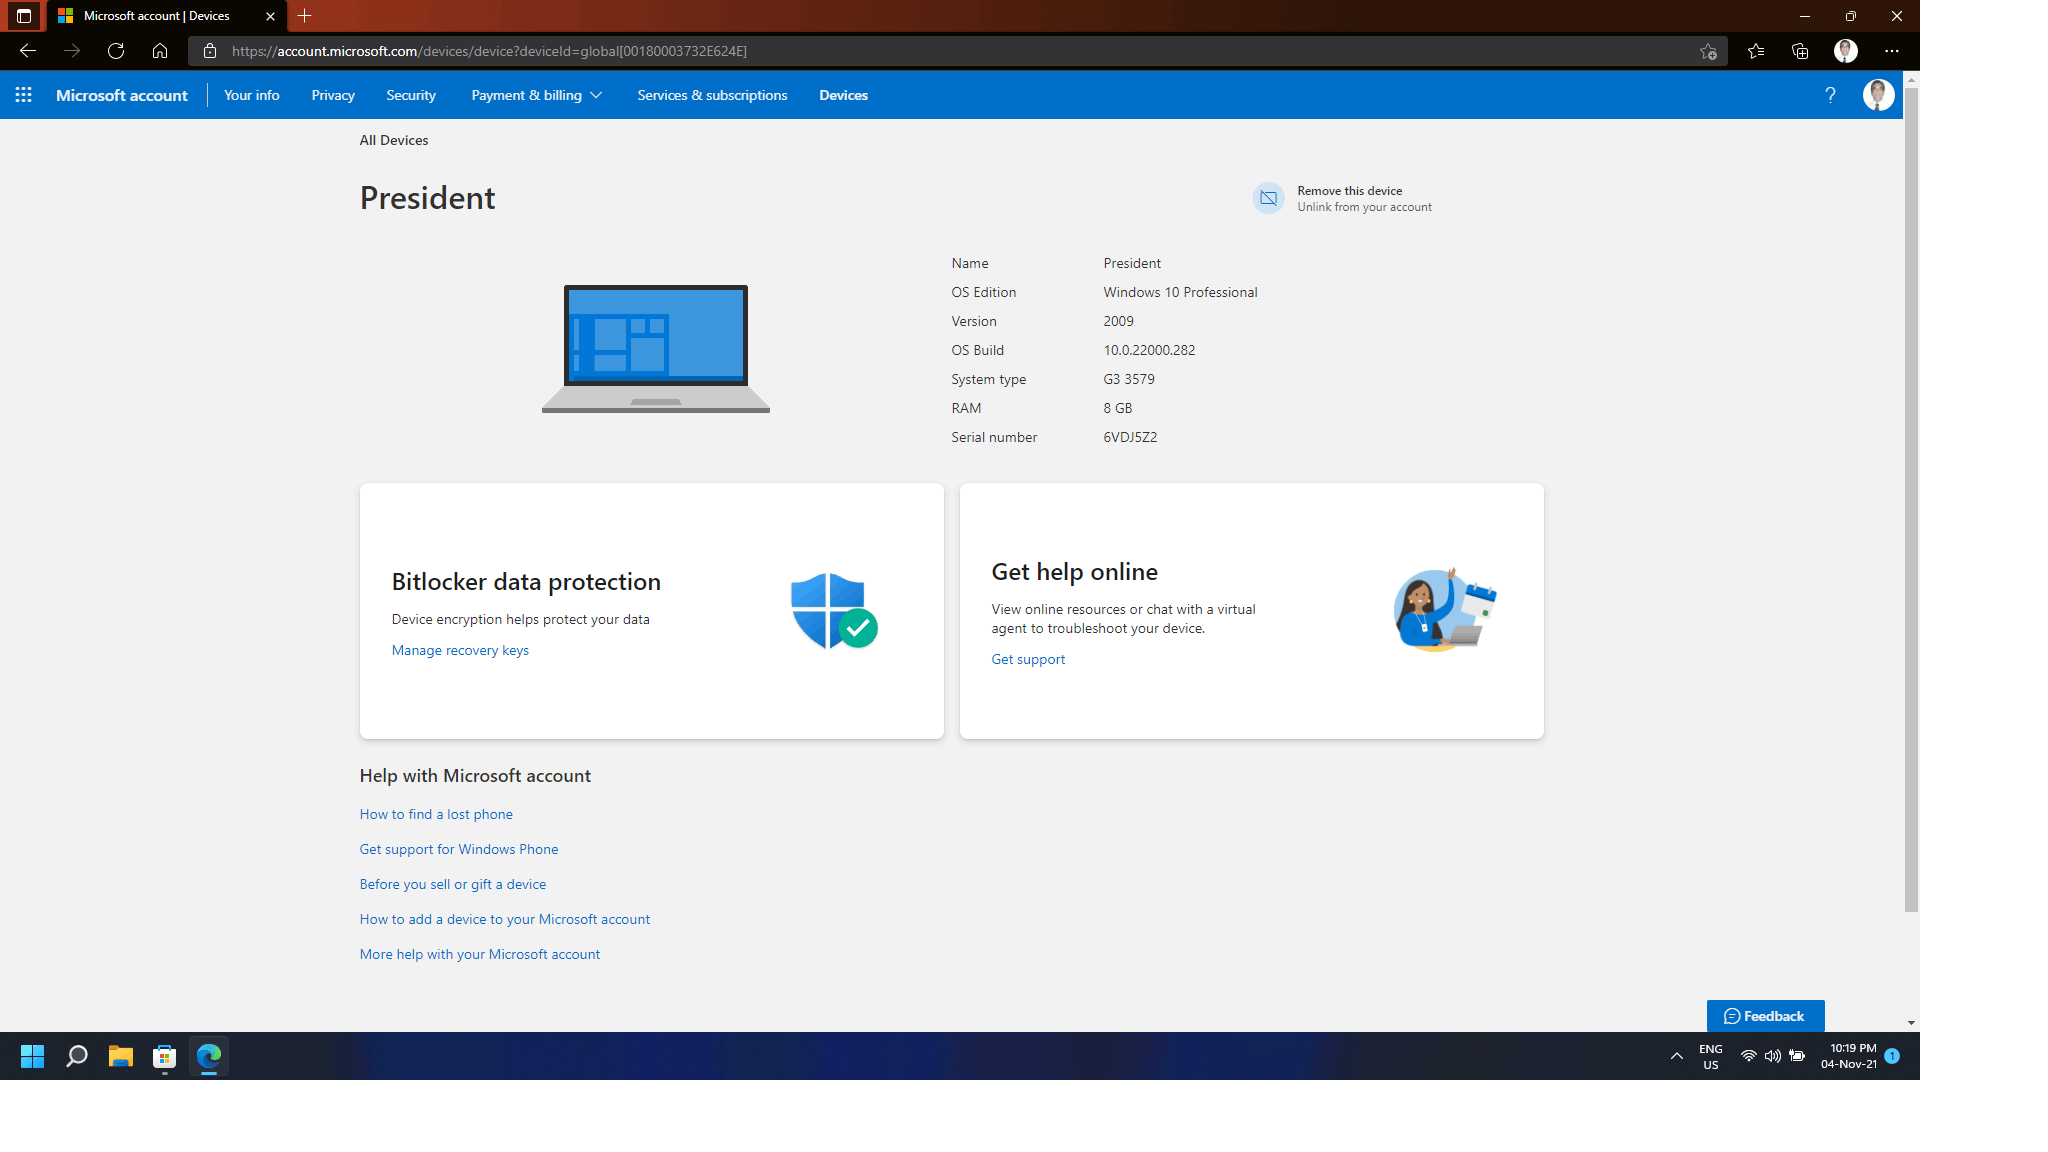
Task: Click the Get support link
Action: pos(1028,659)
